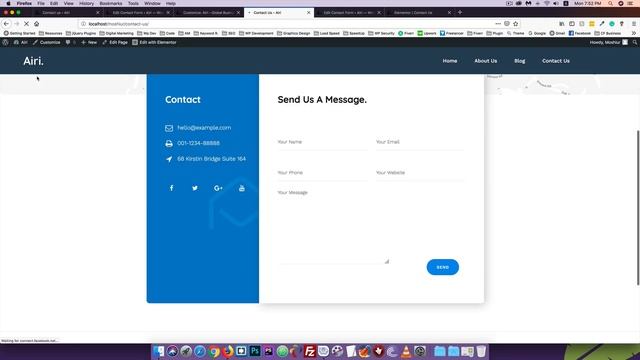Screen dimensions: 640x360
Task: Click the browser back arrow button
Action: click(6, 24)
